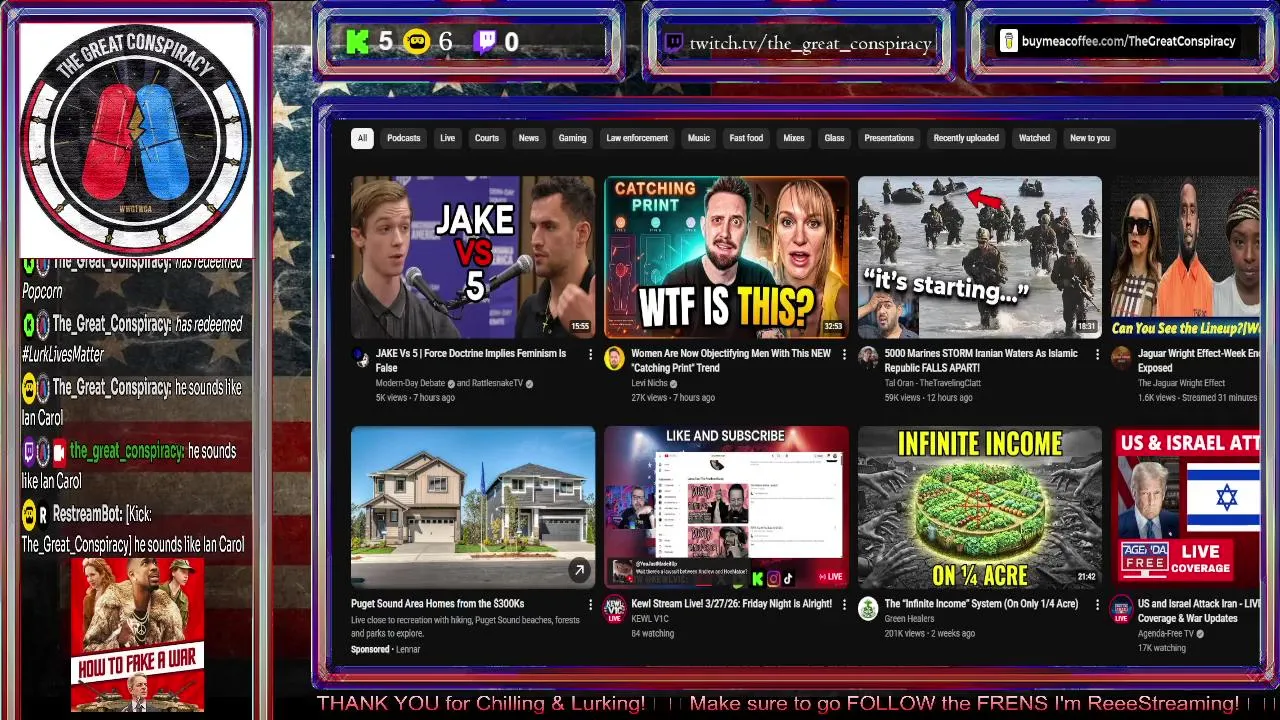Open 'Kewl Stream Live! 3/27/26' title
This screenshot has height=720, width=1280.
point(731,604)
